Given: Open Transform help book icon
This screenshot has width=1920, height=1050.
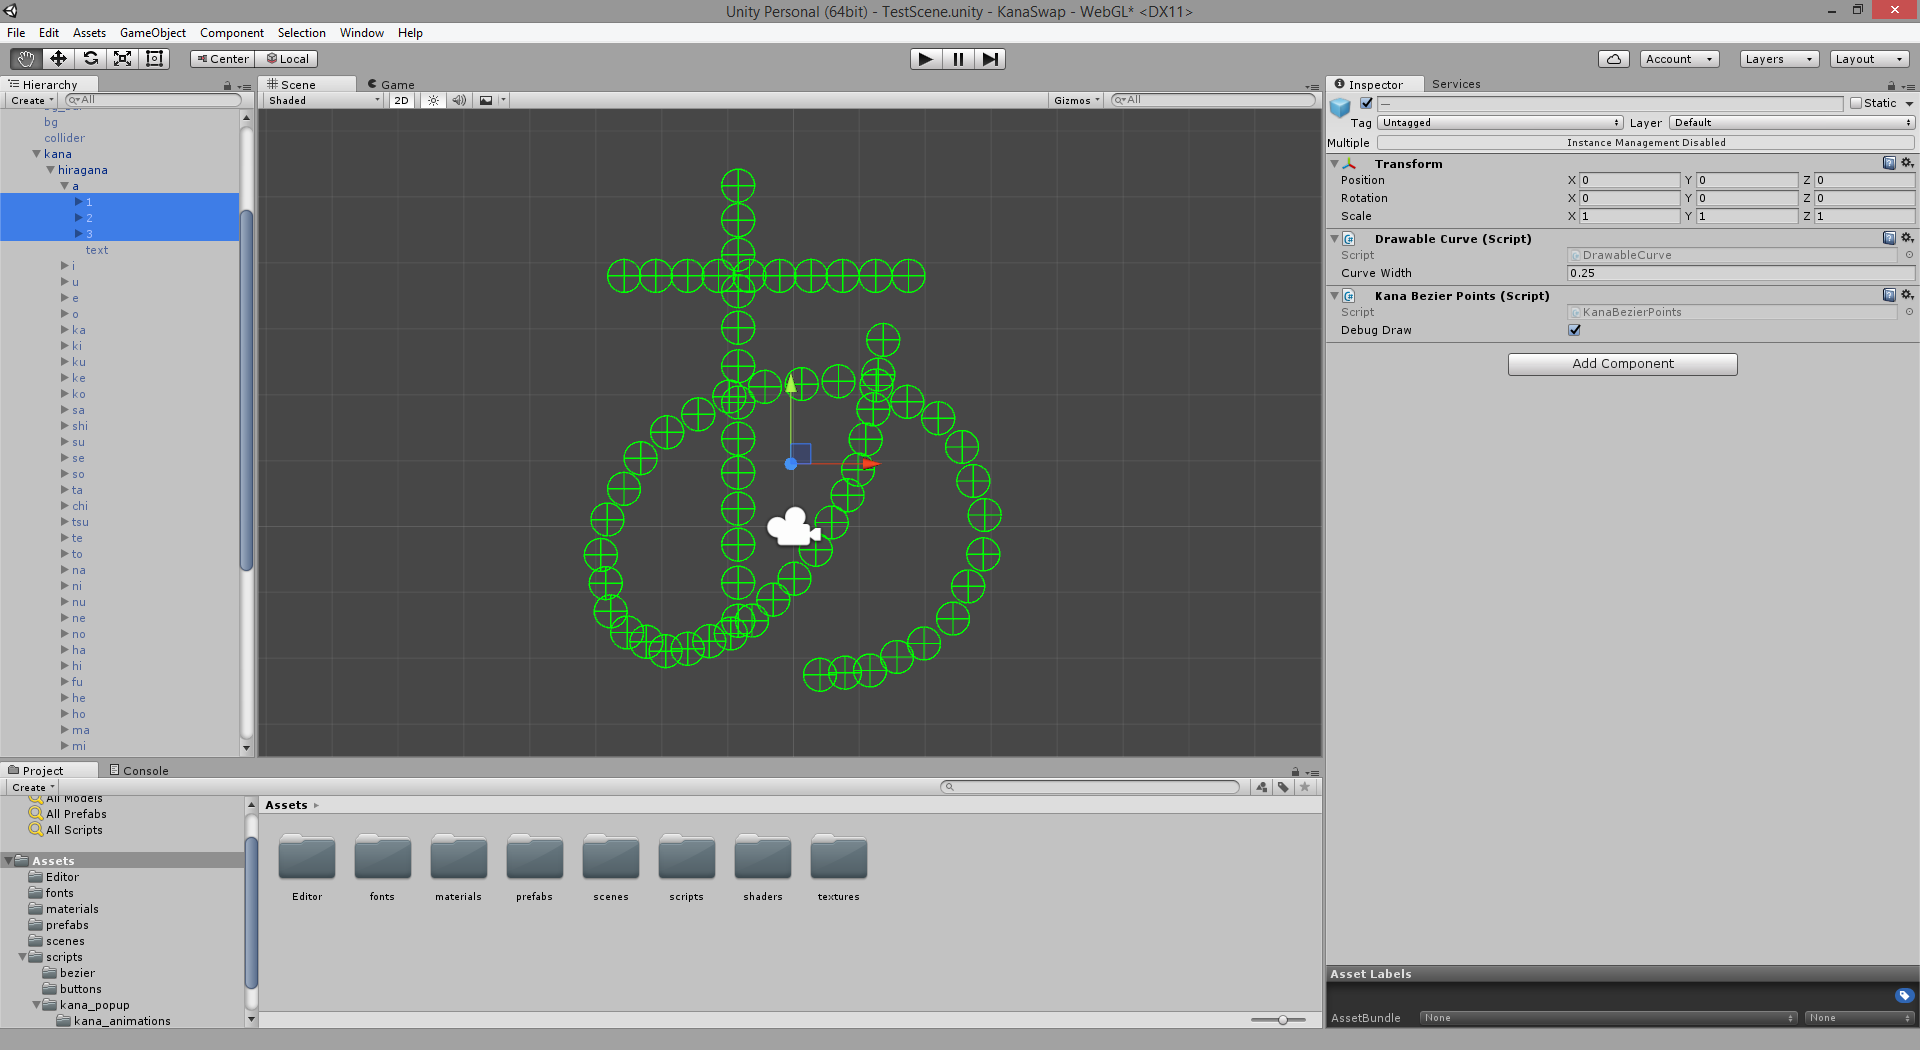Looking at the screenshot, I should (1889, 163).
